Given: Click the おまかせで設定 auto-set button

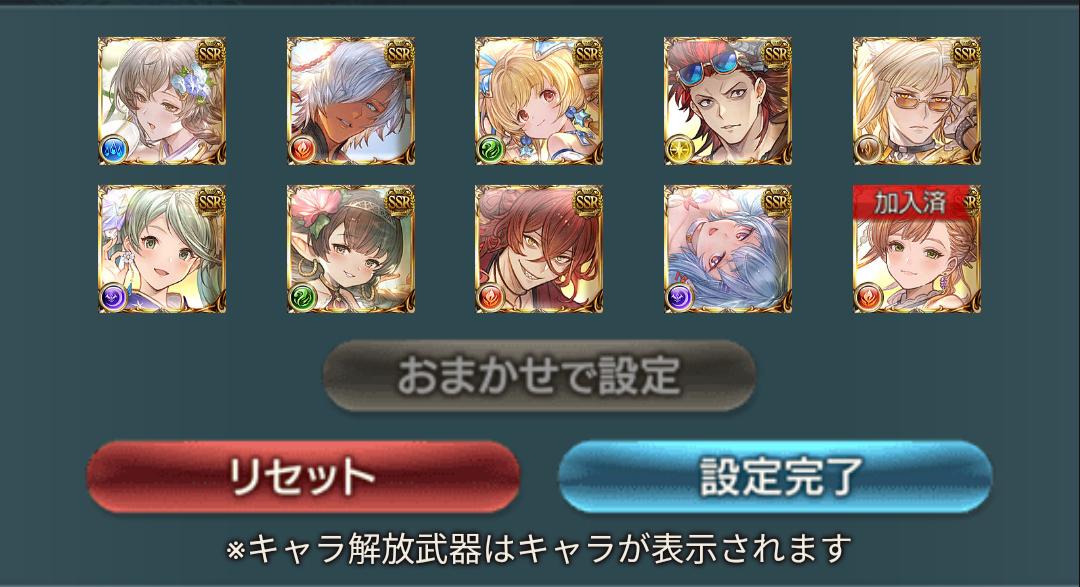Looking at the screenshot, I should (539, 375).
